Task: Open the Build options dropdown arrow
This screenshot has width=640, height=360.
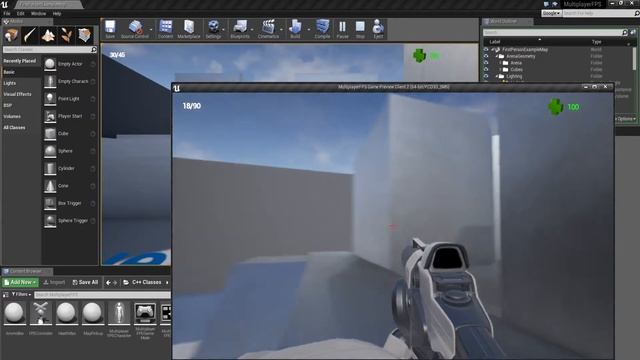Action: (309, 29)
